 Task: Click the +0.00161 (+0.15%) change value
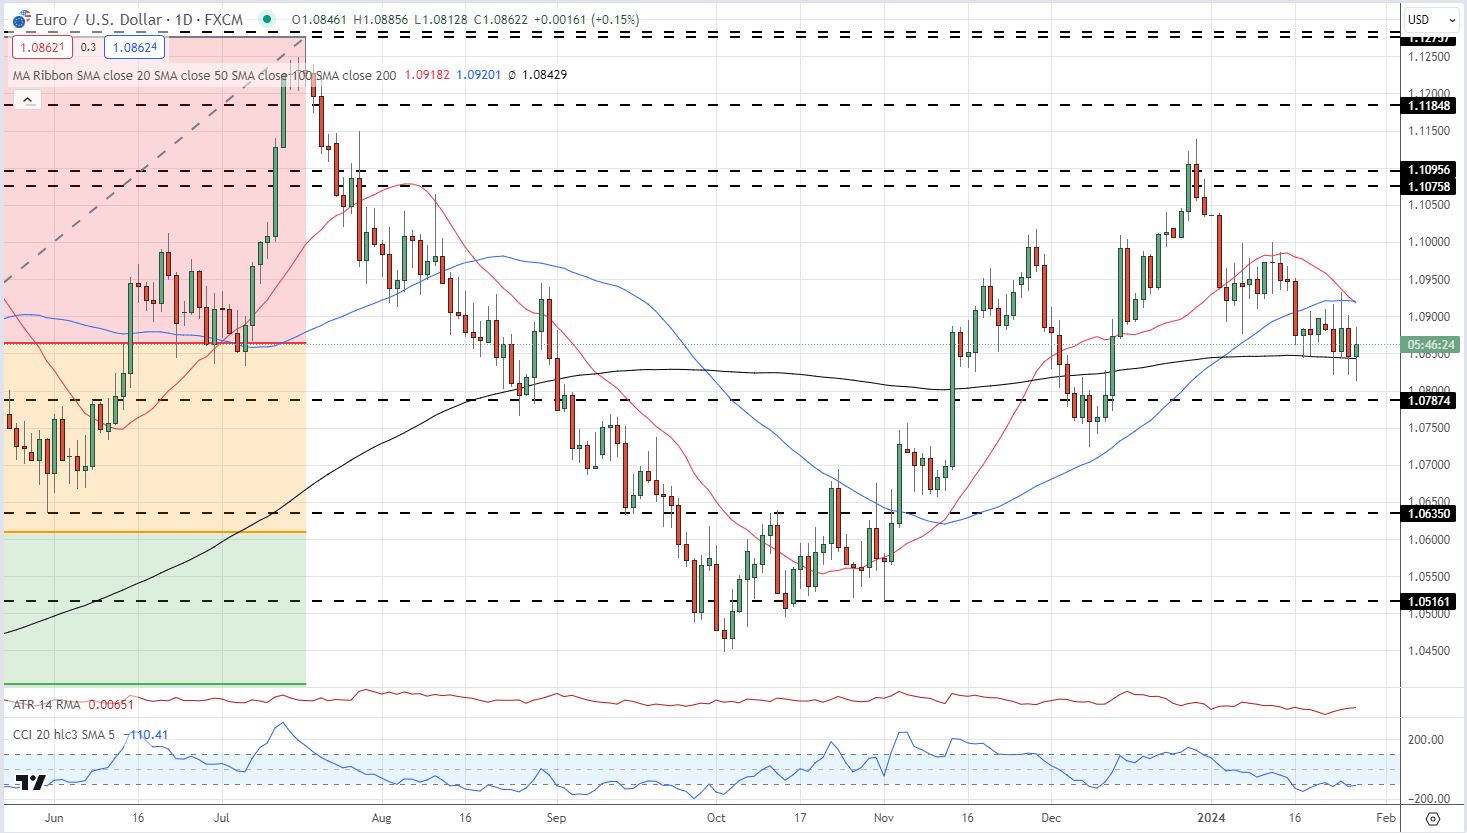coord(587,20)
